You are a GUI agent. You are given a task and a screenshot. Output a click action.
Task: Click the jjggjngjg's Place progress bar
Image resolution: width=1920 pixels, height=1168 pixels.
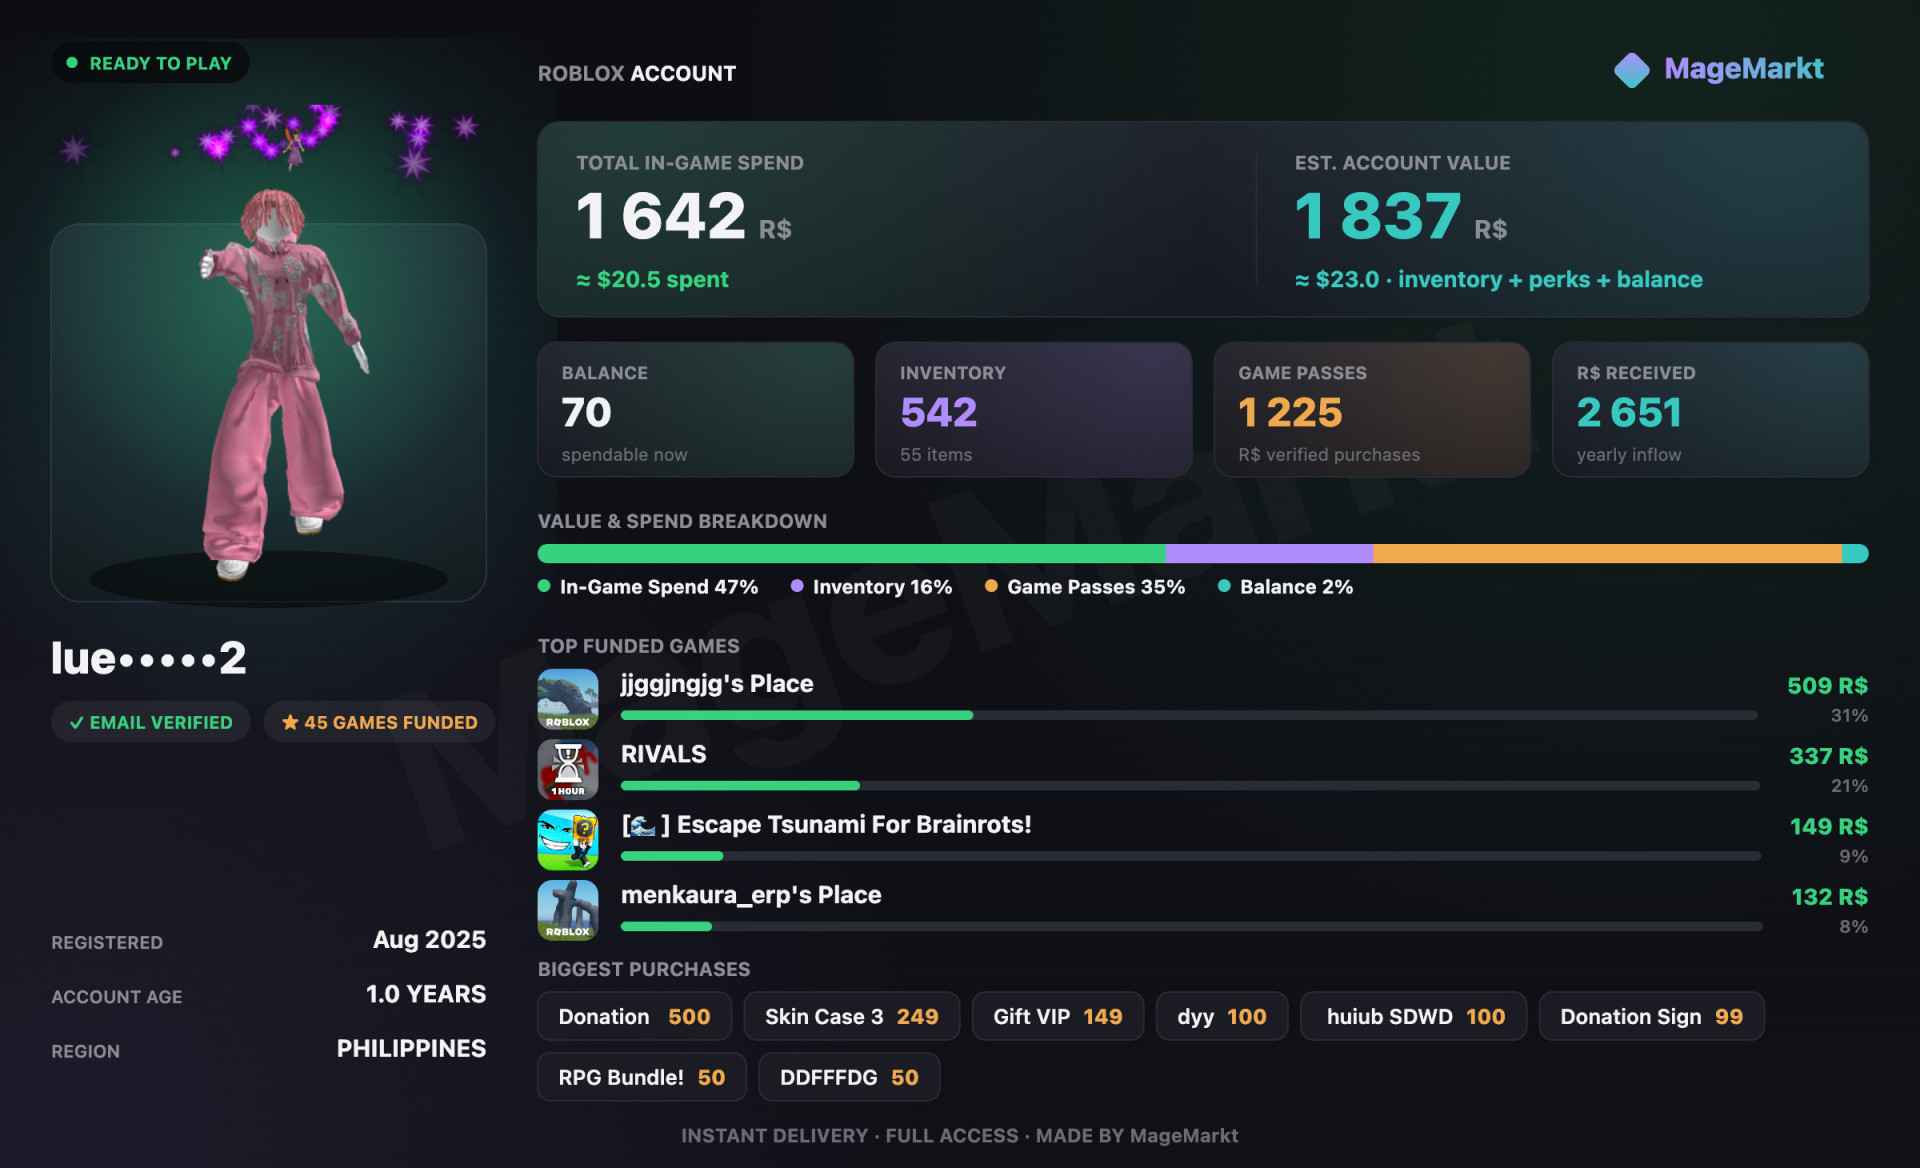1189,715
